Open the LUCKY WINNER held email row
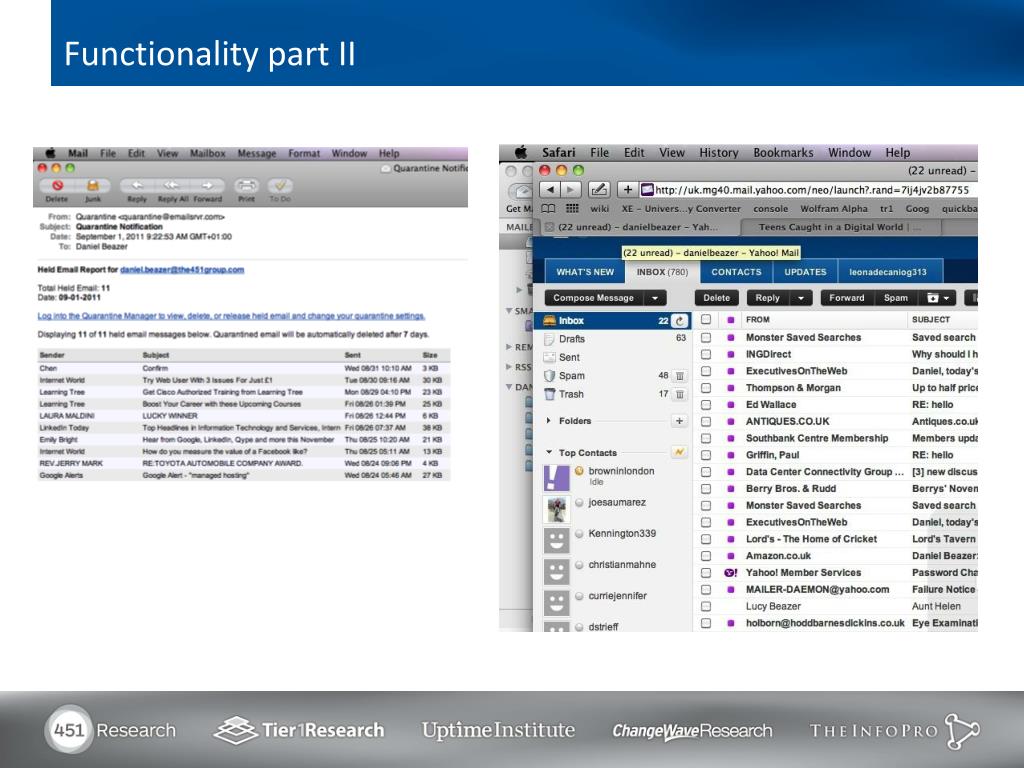This screenshot has width=1024, height=768. tap(244, 416)
